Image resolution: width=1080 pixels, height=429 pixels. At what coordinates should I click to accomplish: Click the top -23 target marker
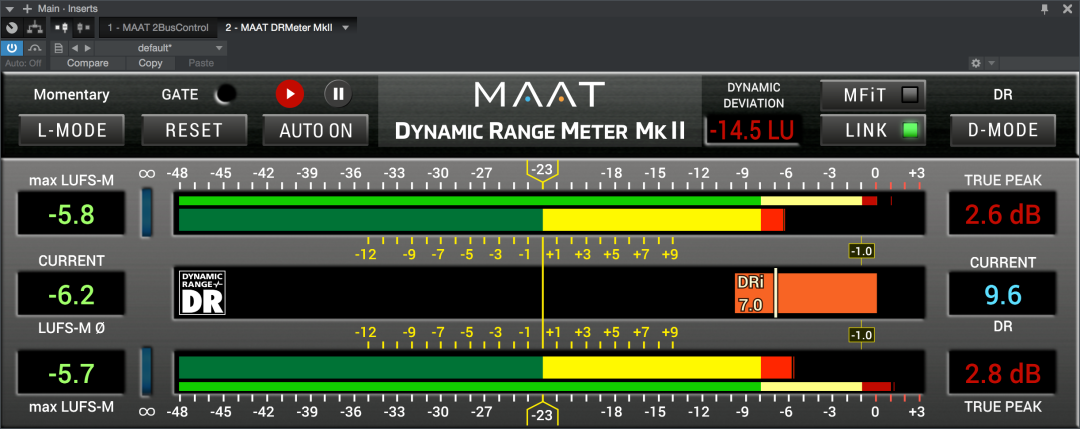click(x=543, y=172)
